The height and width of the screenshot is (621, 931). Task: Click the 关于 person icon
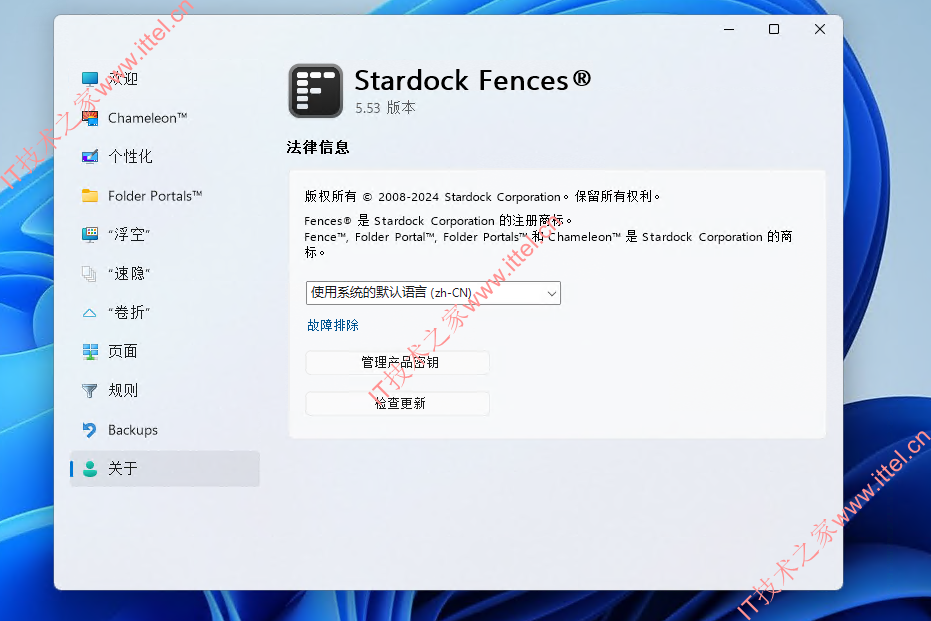[x=90, y=469]
